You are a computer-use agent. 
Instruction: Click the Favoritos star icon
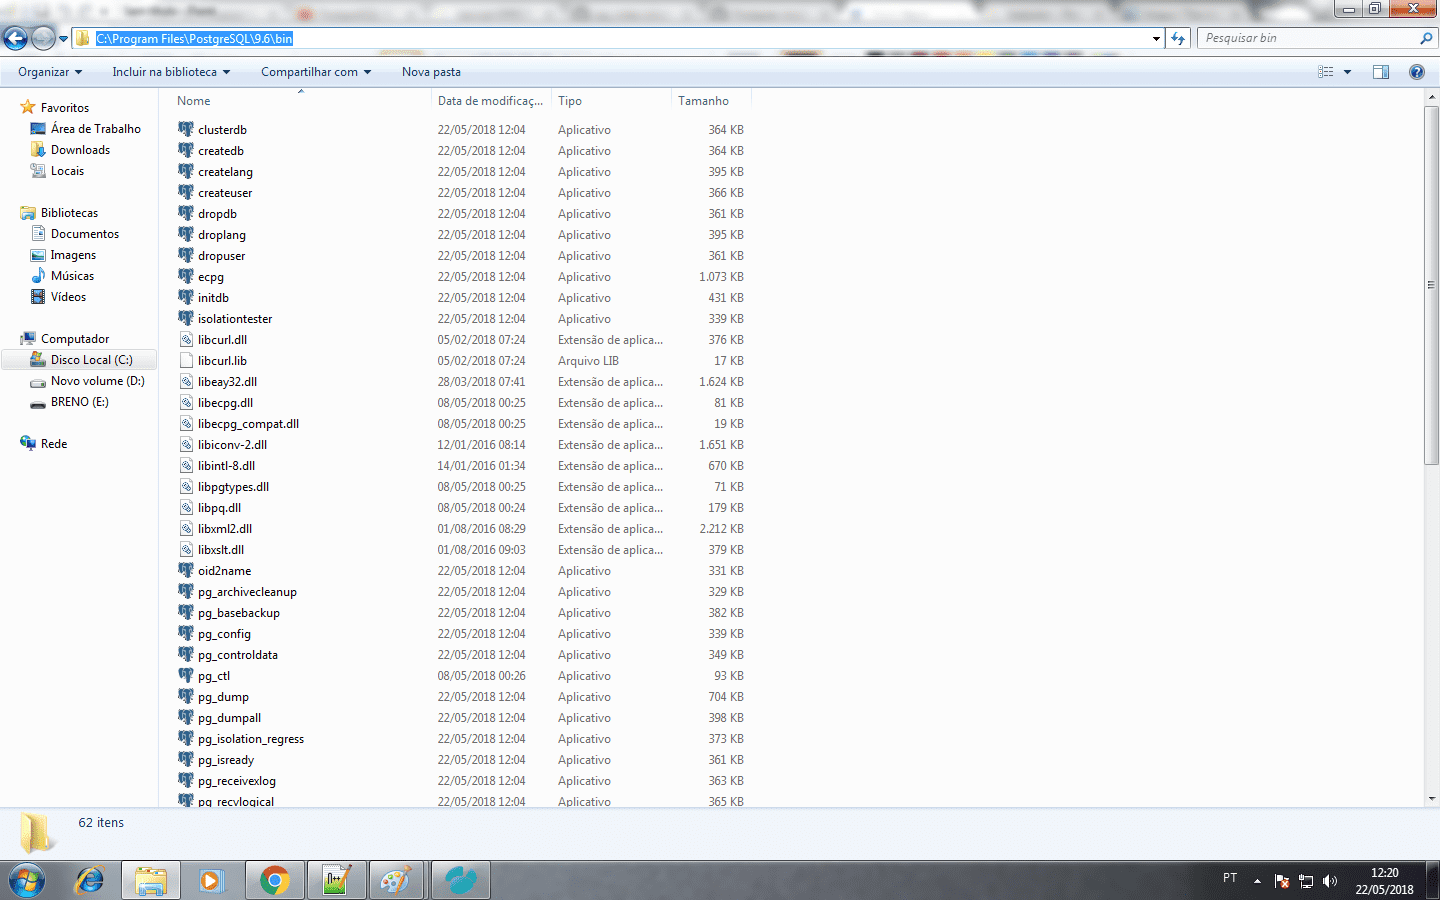(28, 107)
